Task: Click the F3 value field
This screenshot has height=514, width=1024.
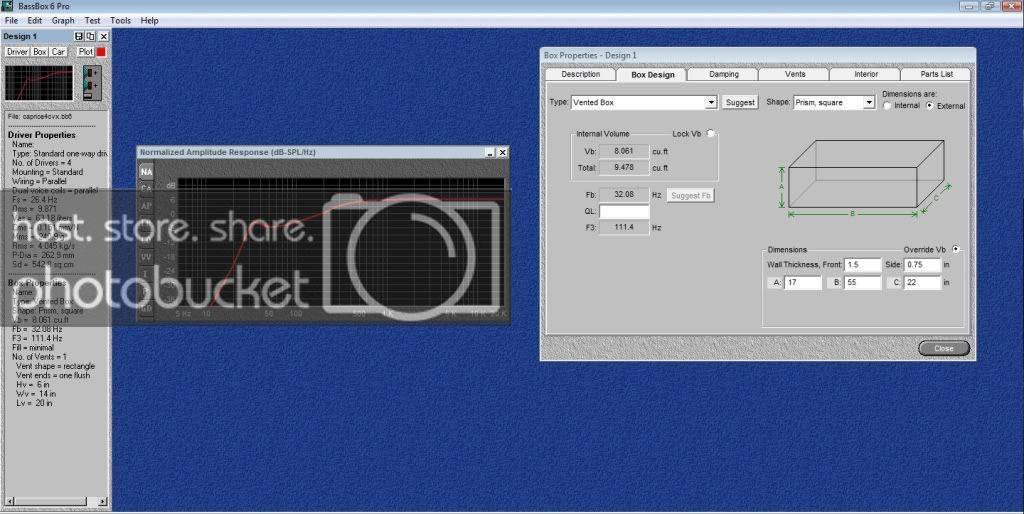Action: pos(624,227)
